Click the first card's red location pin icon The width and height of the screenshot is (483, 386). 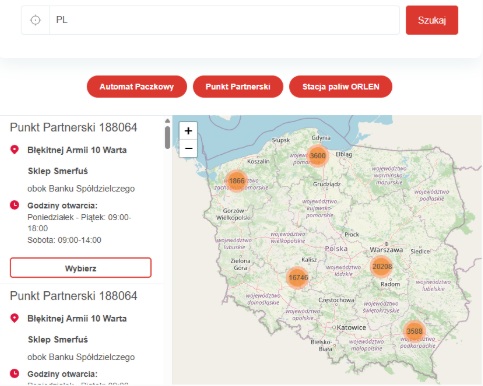[14, 150]
